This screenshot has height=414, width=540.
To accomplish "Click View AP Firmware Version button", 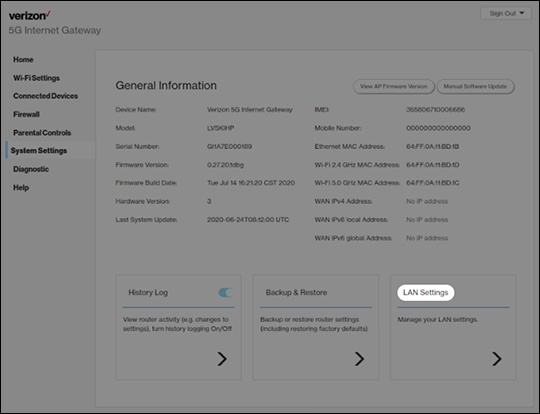I will click(394, 86).
